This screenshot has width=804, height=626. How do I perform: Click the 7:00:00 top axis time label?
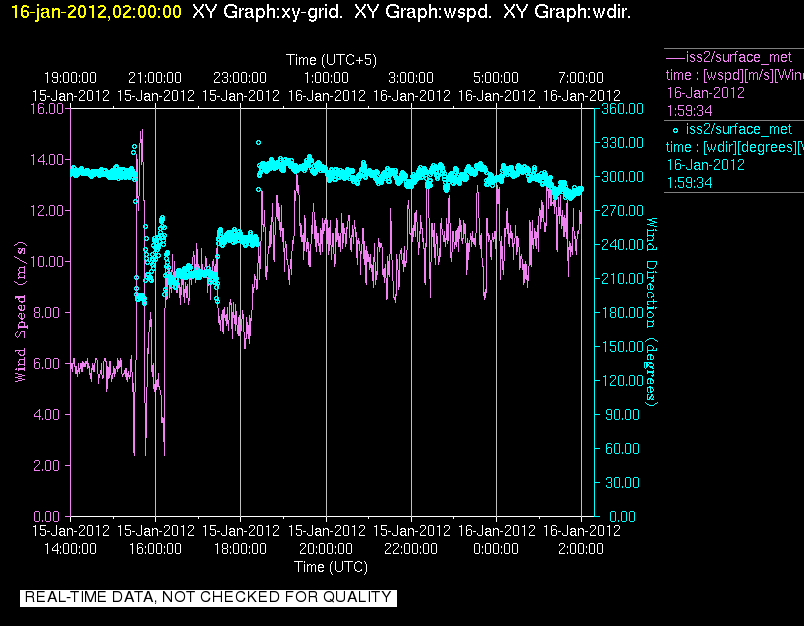[x=581, y=78]
